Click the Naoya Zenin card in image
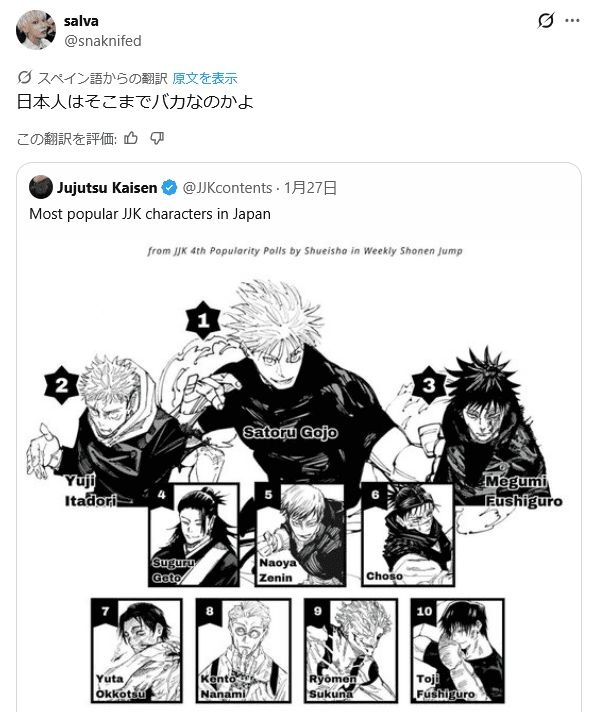This screenshot has width=598, height=712. 300,535
